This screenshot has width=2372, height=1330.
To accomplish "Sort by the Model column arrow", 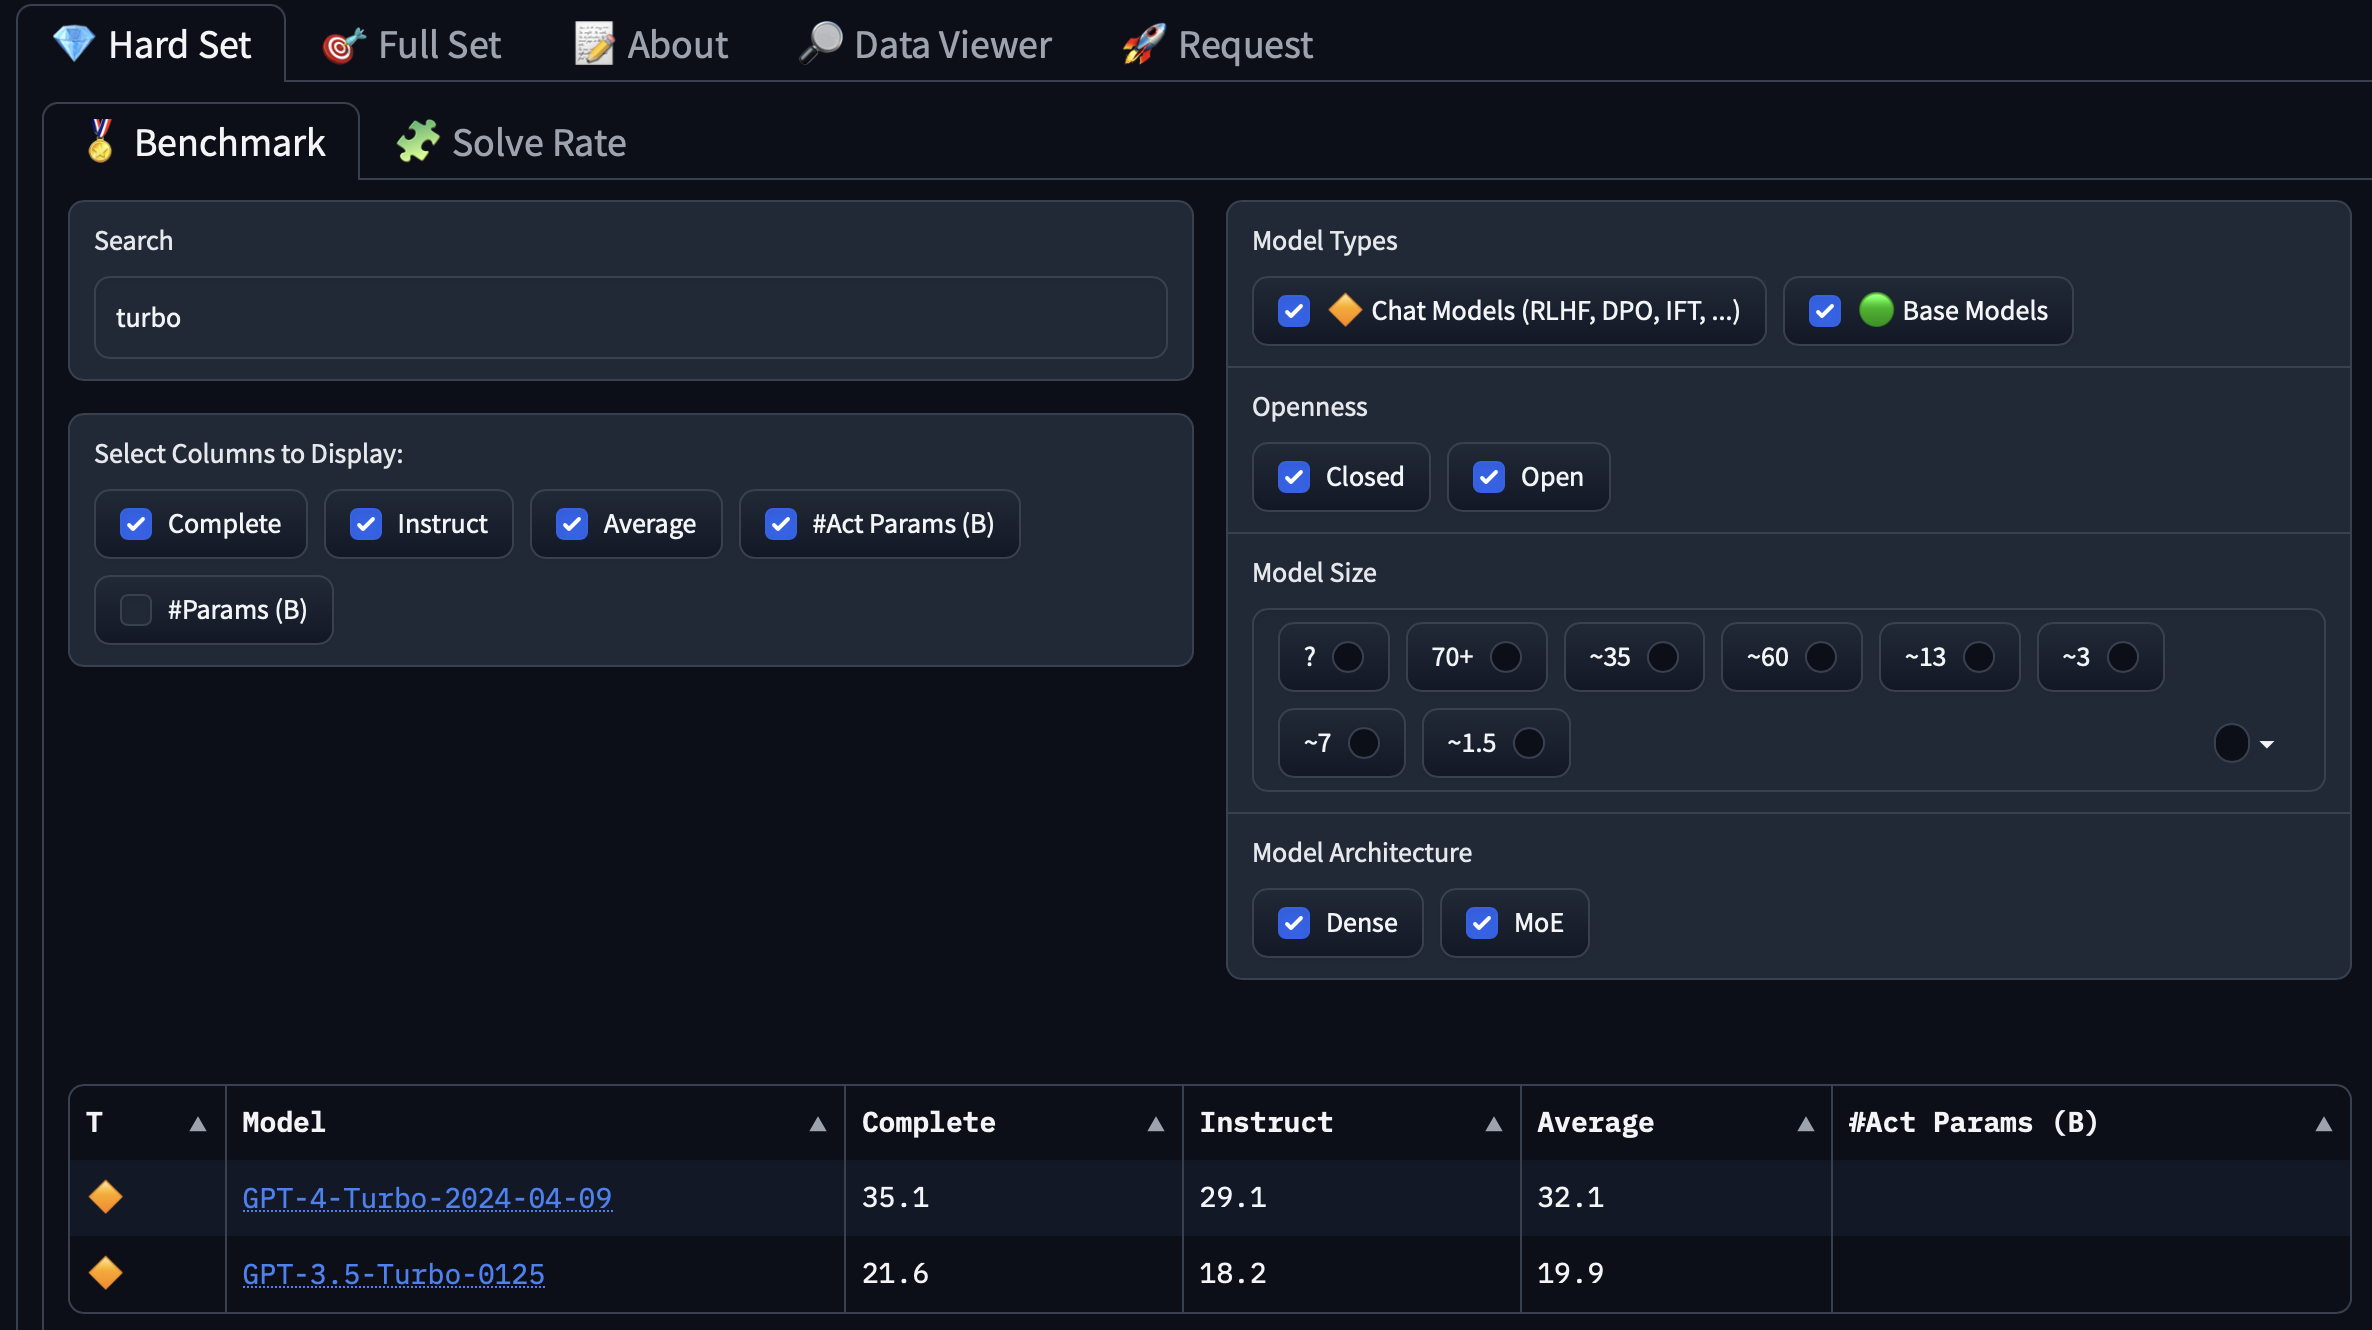I will click(818, 1124).
